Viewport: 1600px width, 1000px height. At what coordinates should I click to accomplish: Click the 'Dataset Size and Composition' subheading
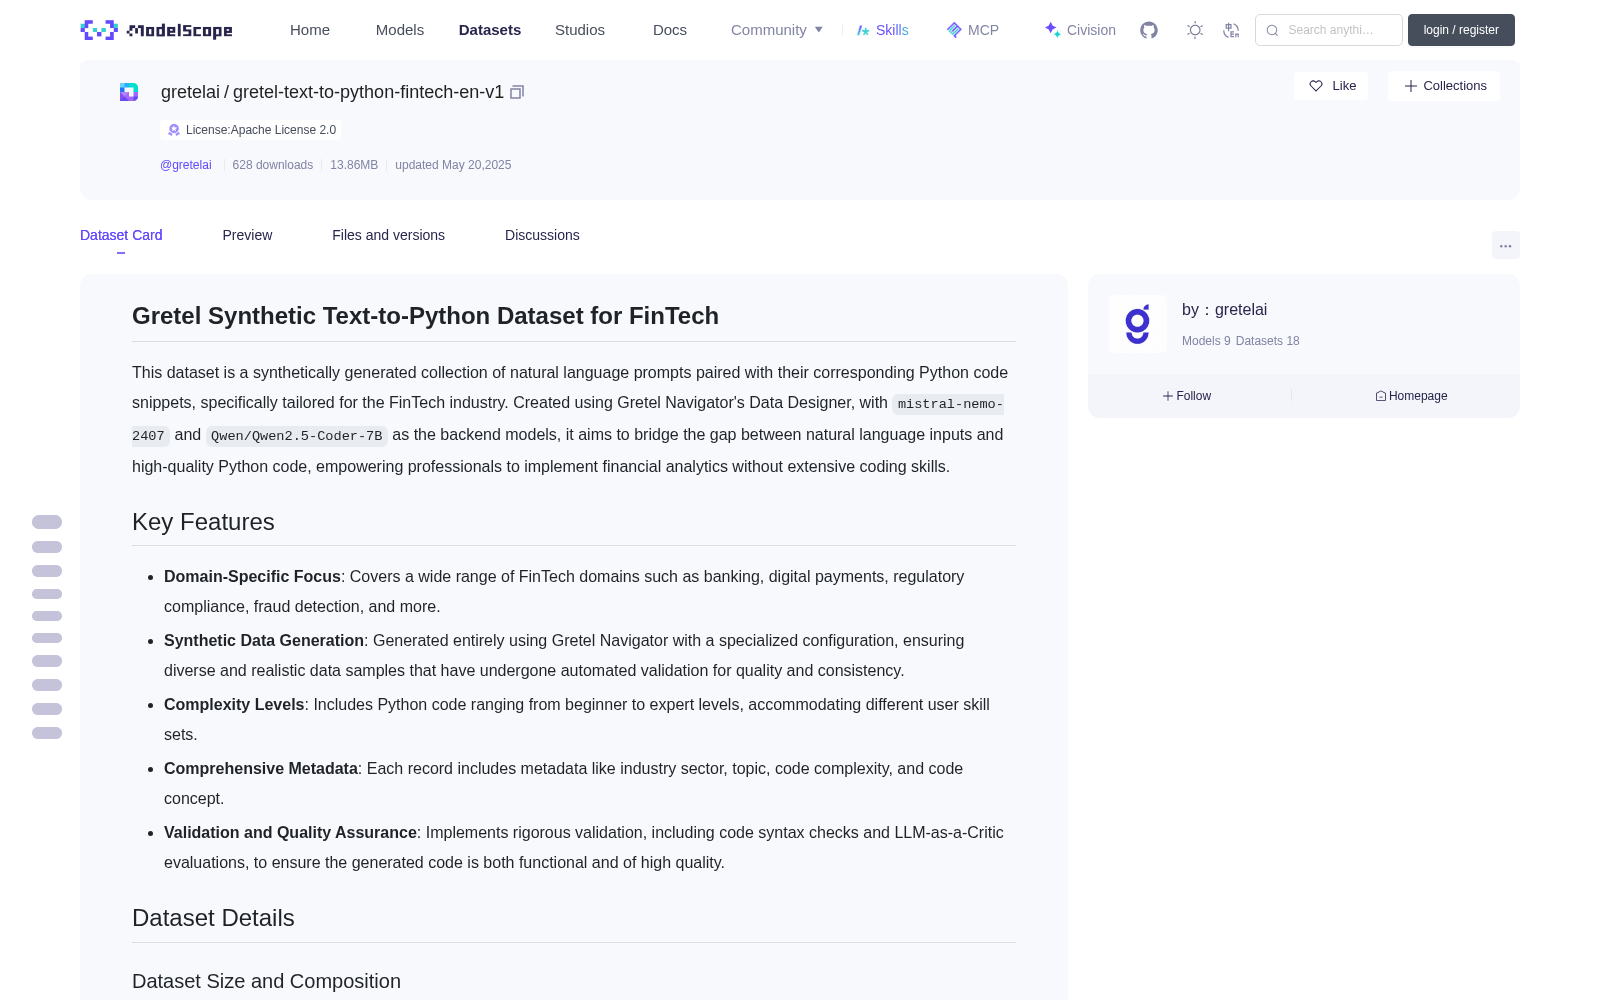(x=266, y=981)
